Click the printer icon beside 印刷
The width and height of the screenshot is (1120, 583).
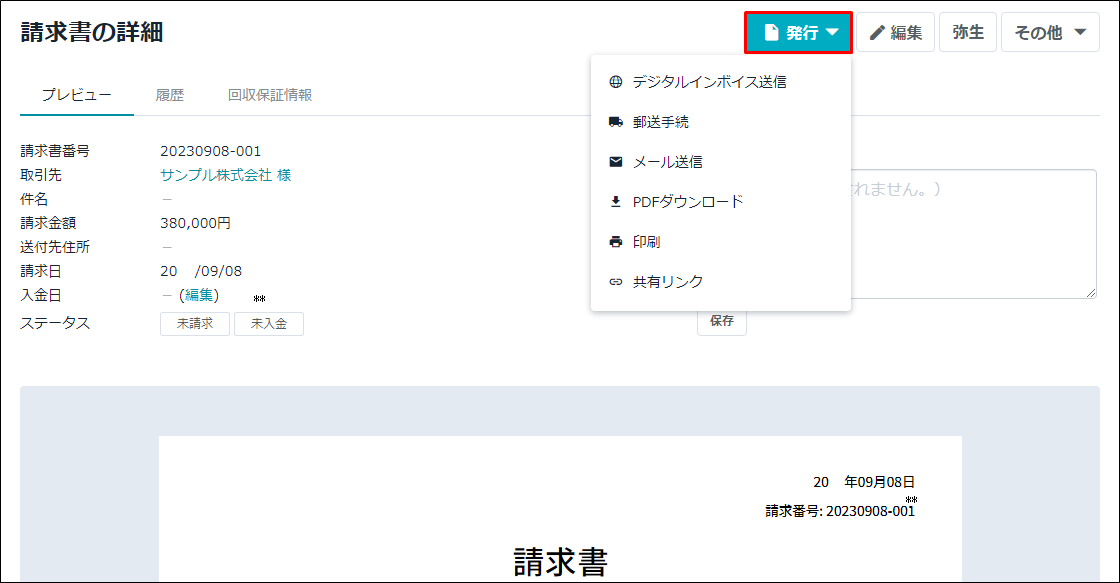[x=616, y=242]
